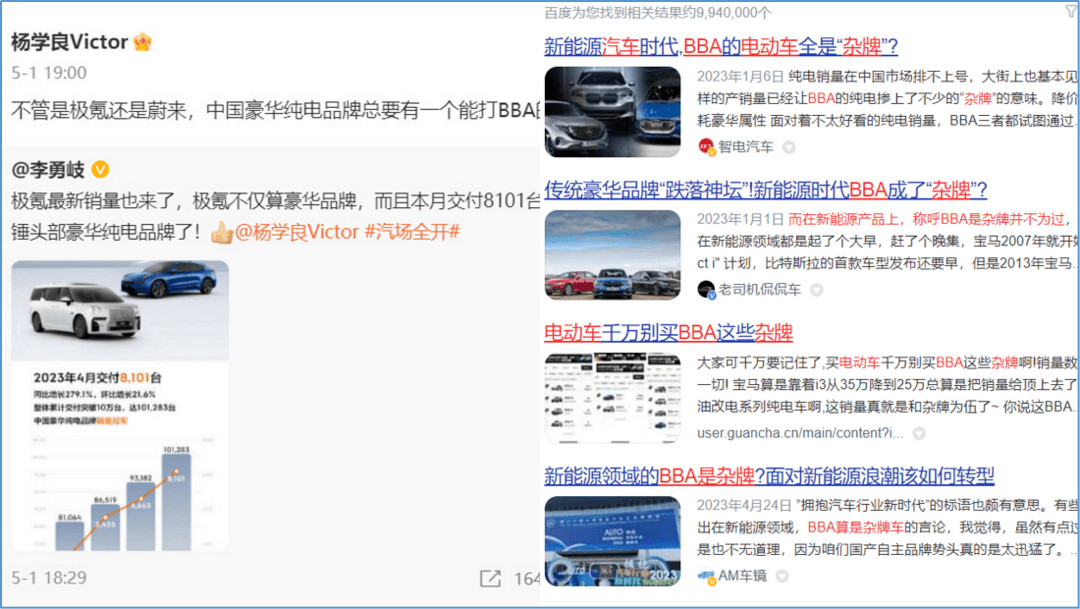Click the 5-1 19:00 post timestamp
This screenshot has height=609, width=1080.
49,73
